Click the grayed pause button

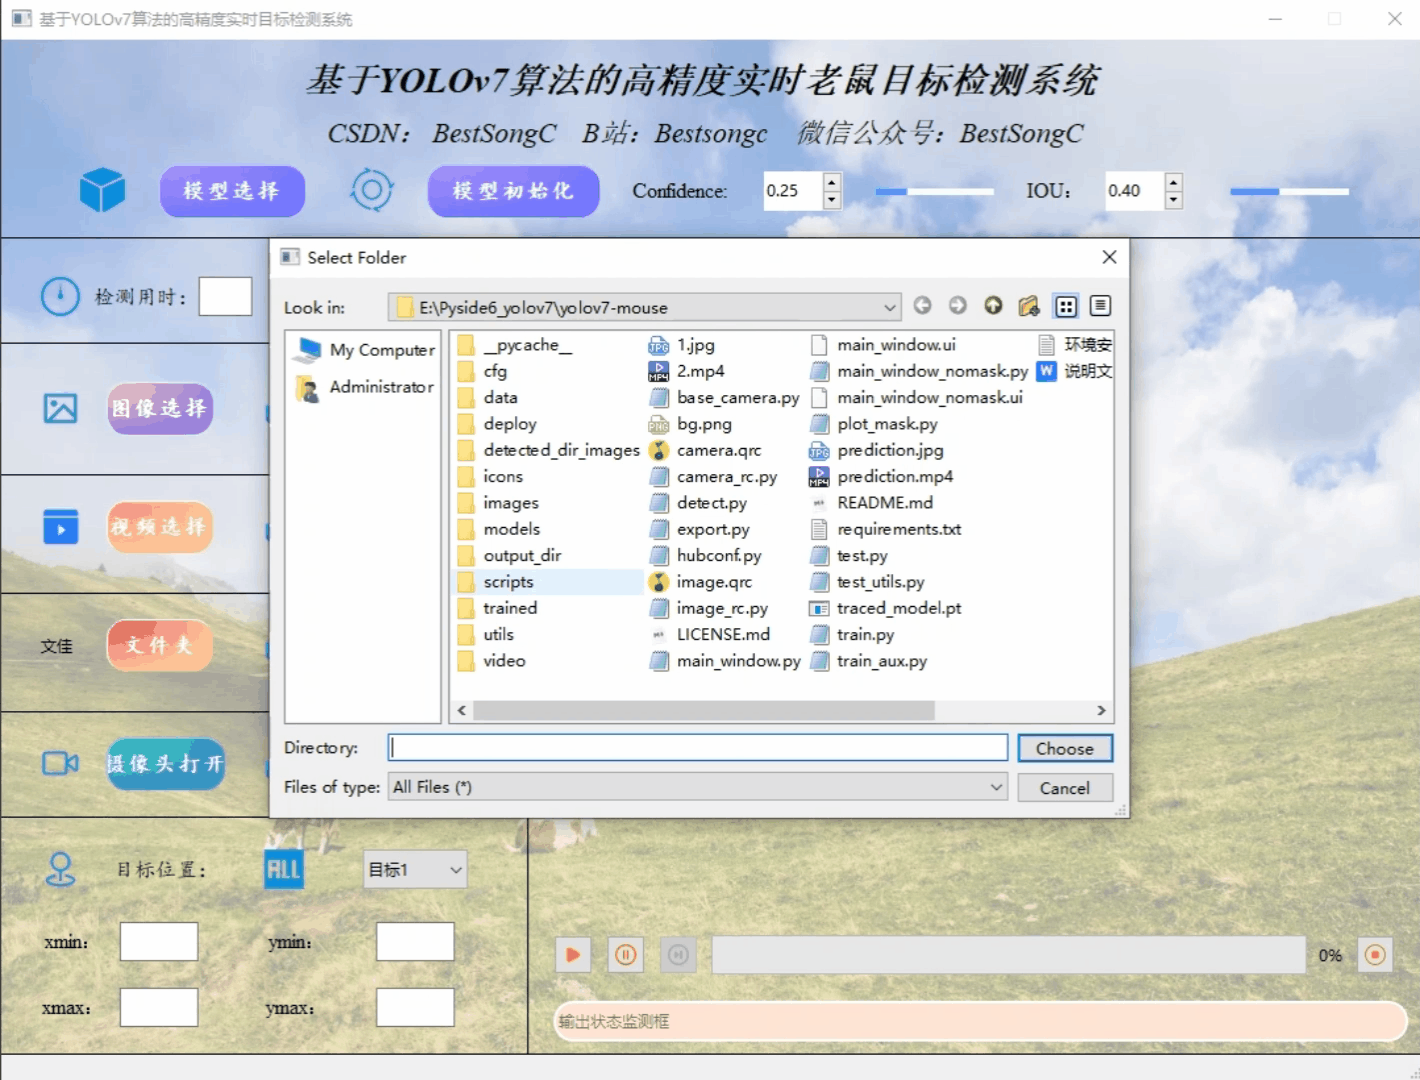(x=678, y=955)
